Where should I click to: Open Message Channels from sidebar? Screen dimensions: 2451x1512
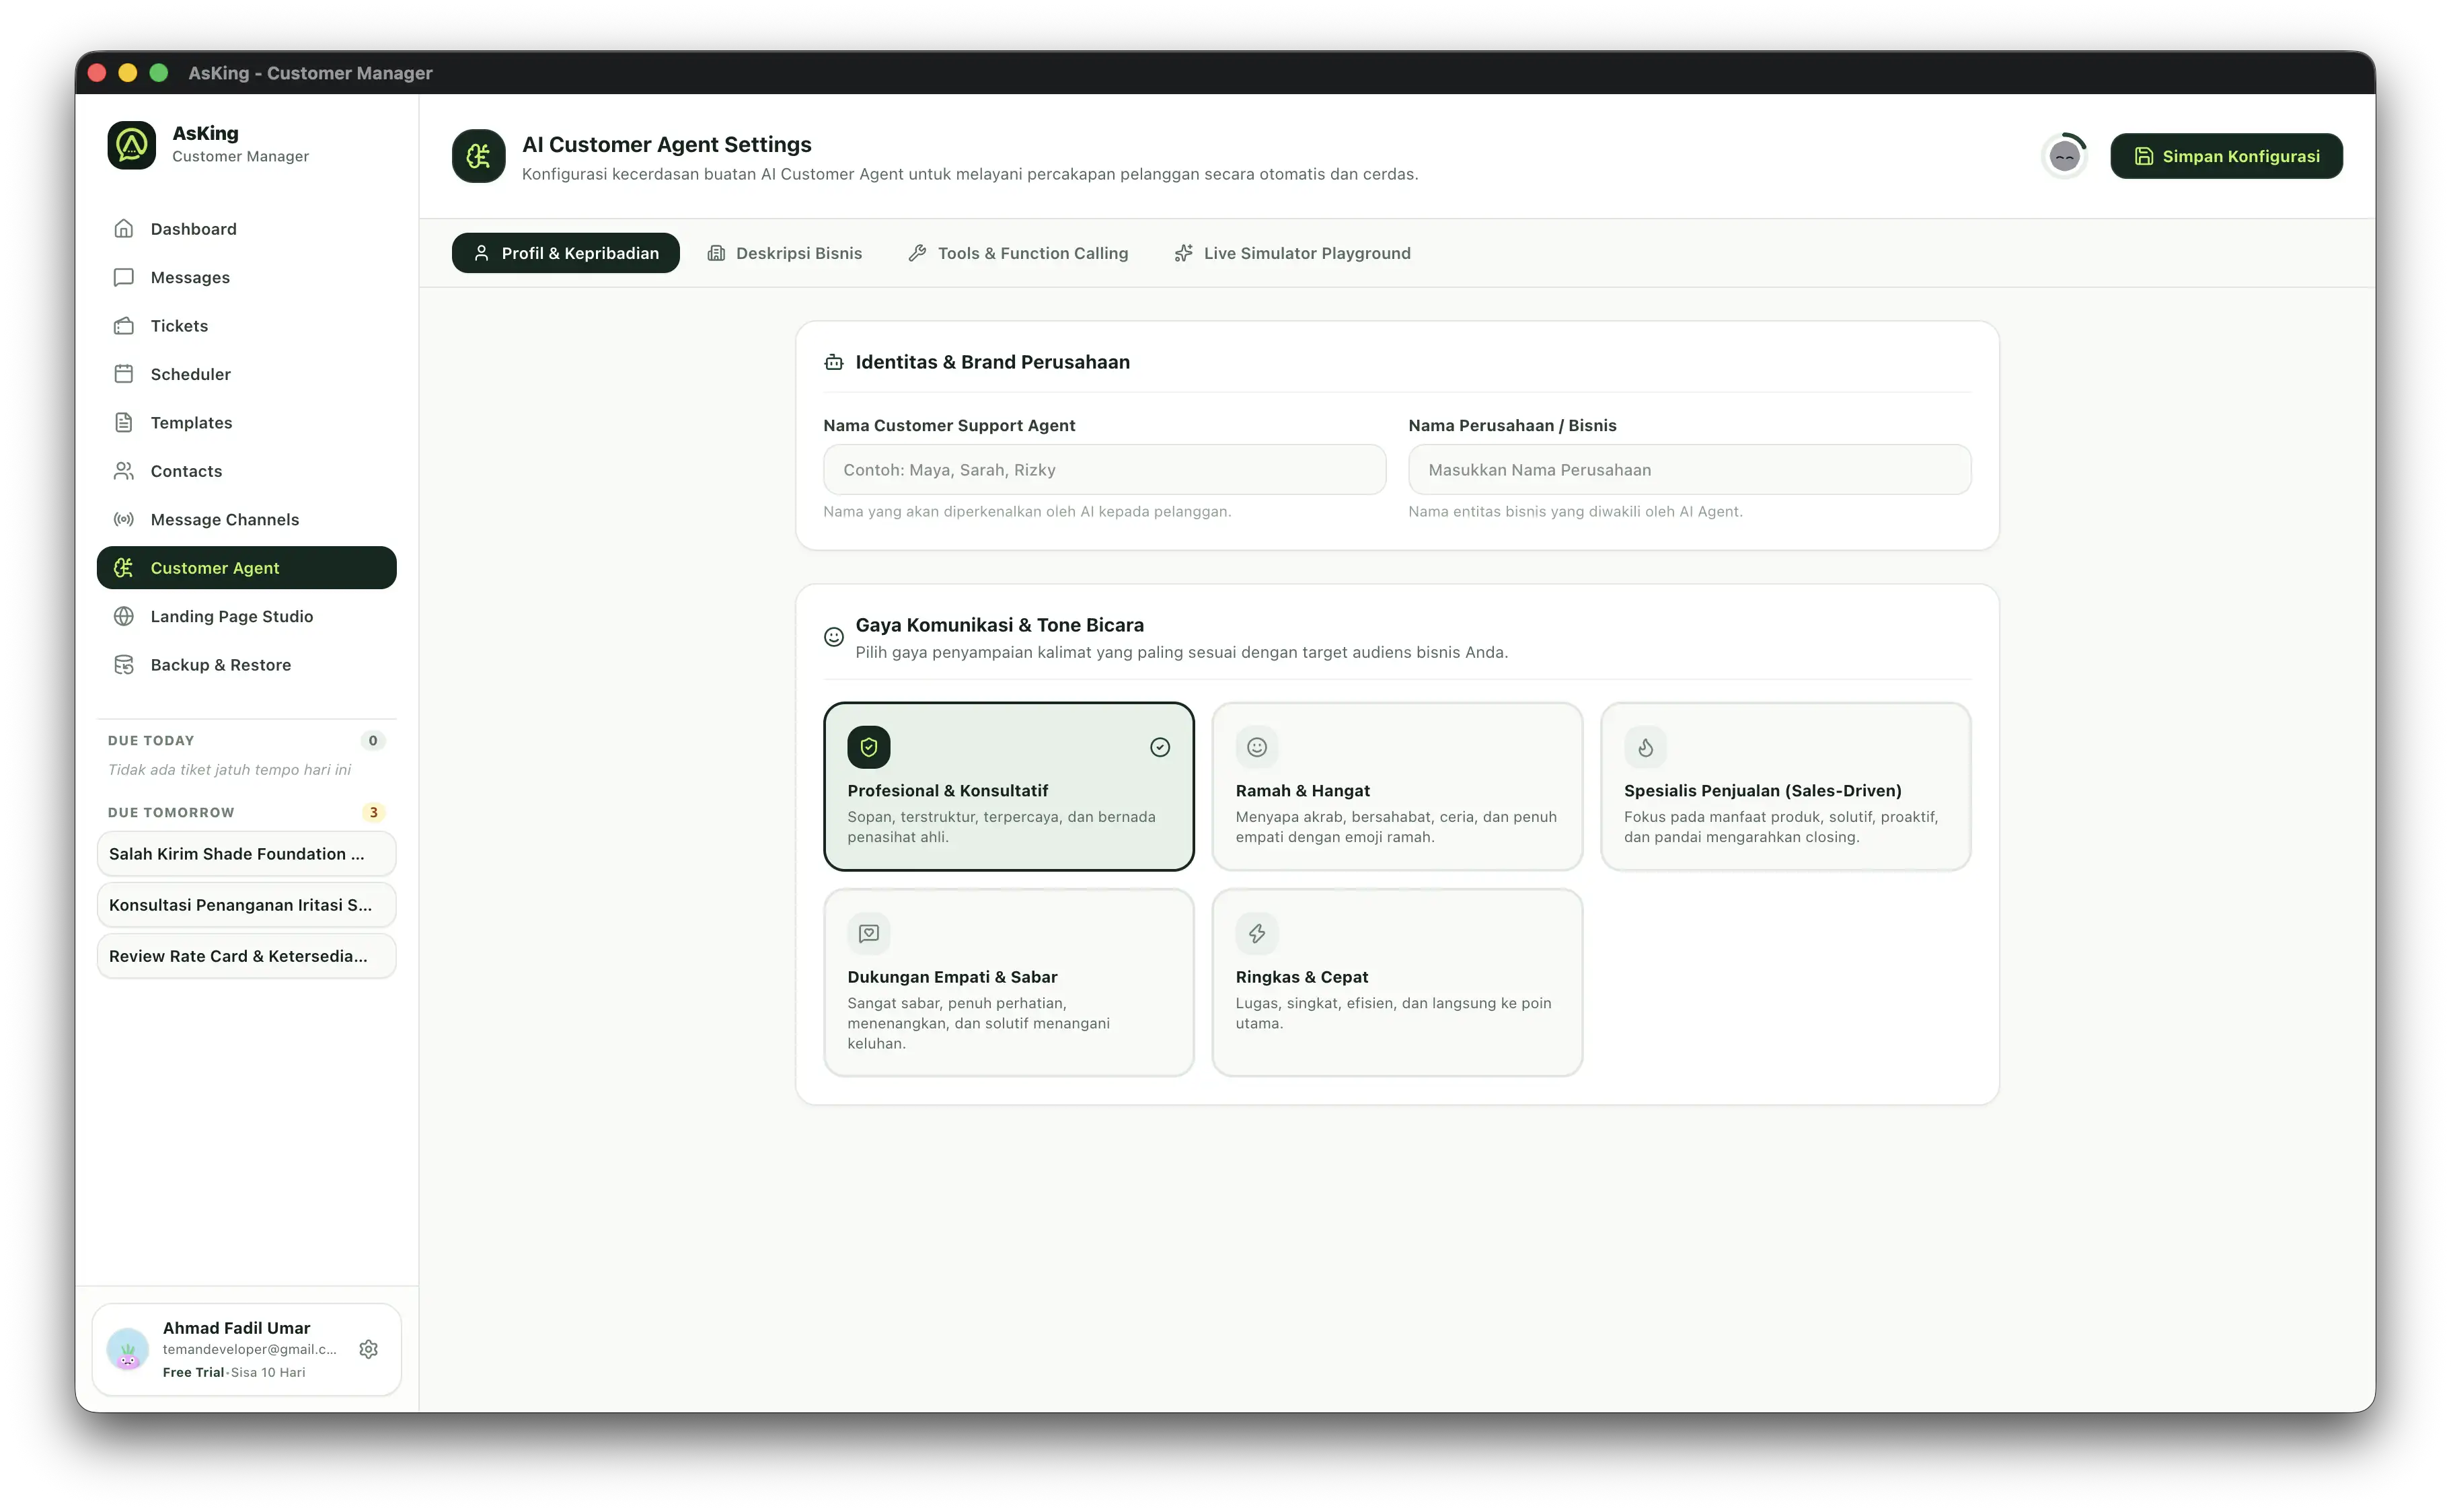point(246,520)
